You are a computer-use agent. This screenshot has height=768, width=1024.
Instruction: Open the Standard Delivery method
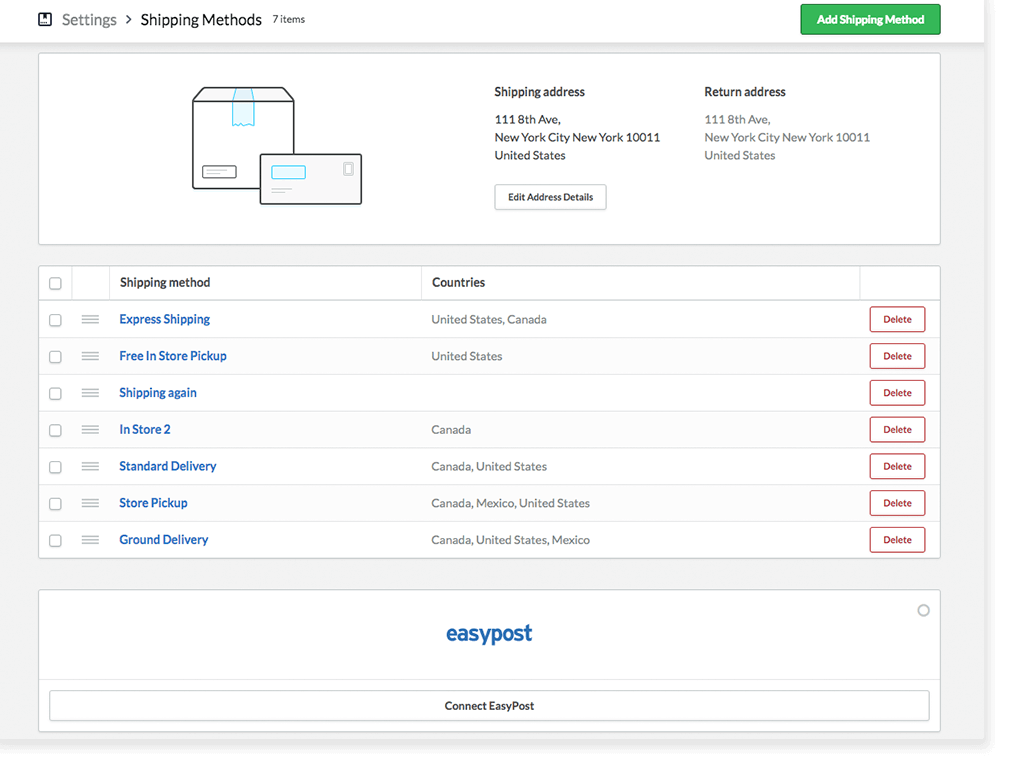click(168, 466)
